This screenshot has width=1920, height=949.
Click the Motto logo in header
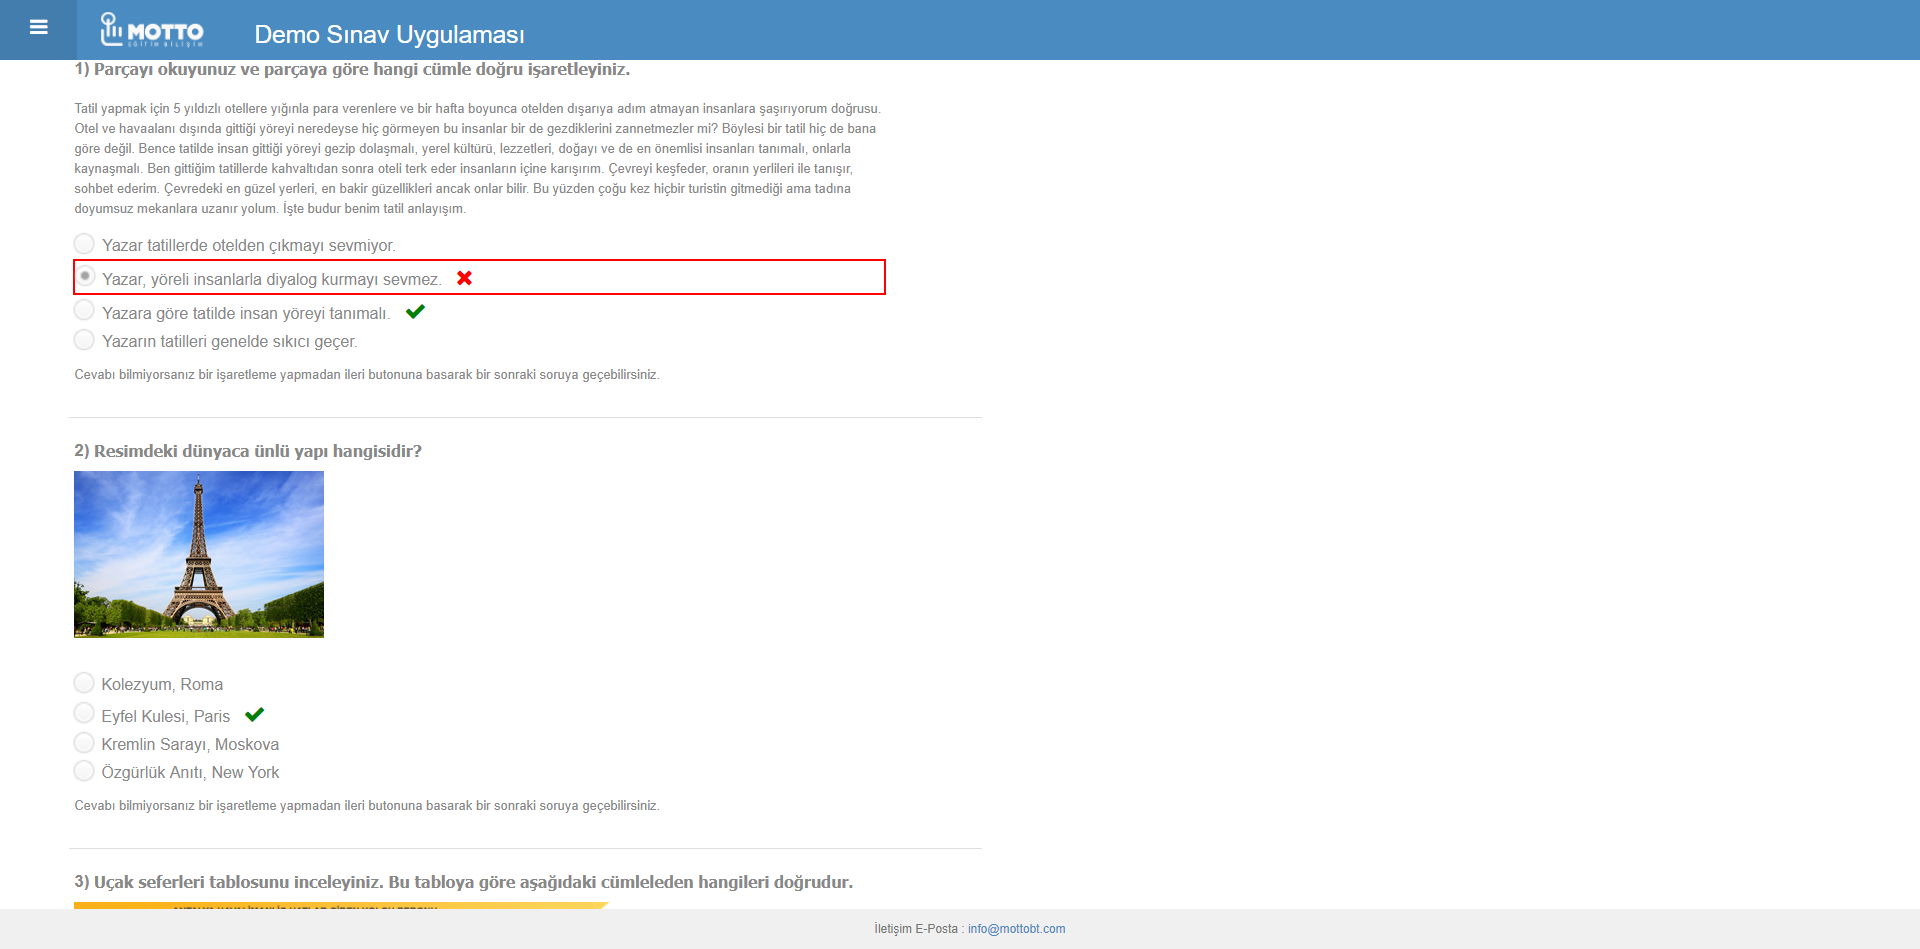(152, 30)
